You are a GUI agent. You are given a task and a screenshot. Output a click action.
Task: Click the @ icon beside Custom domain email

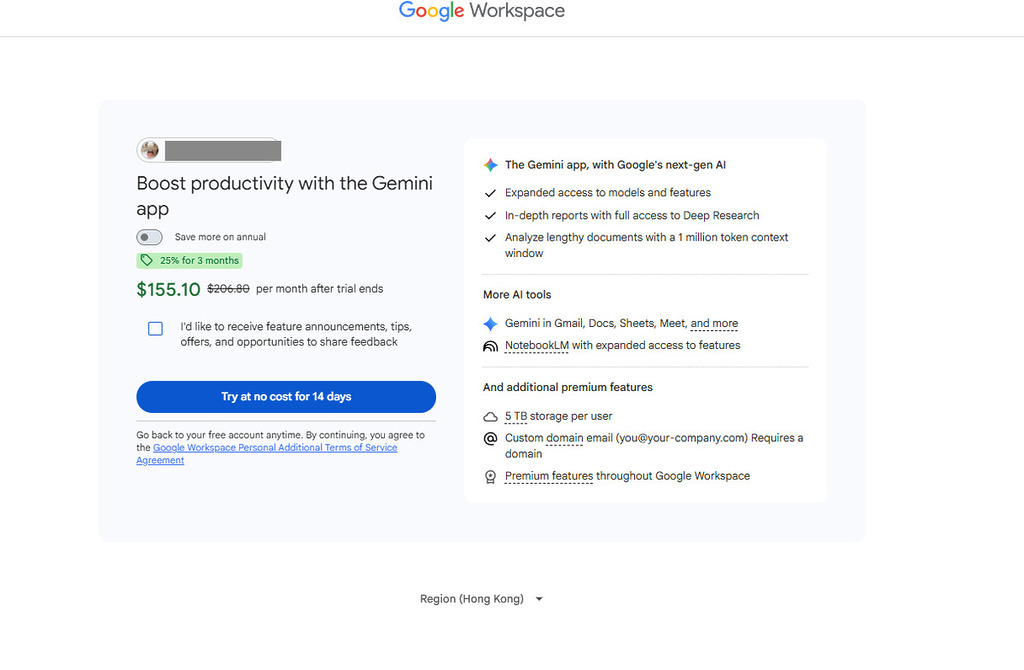[490, 438]
